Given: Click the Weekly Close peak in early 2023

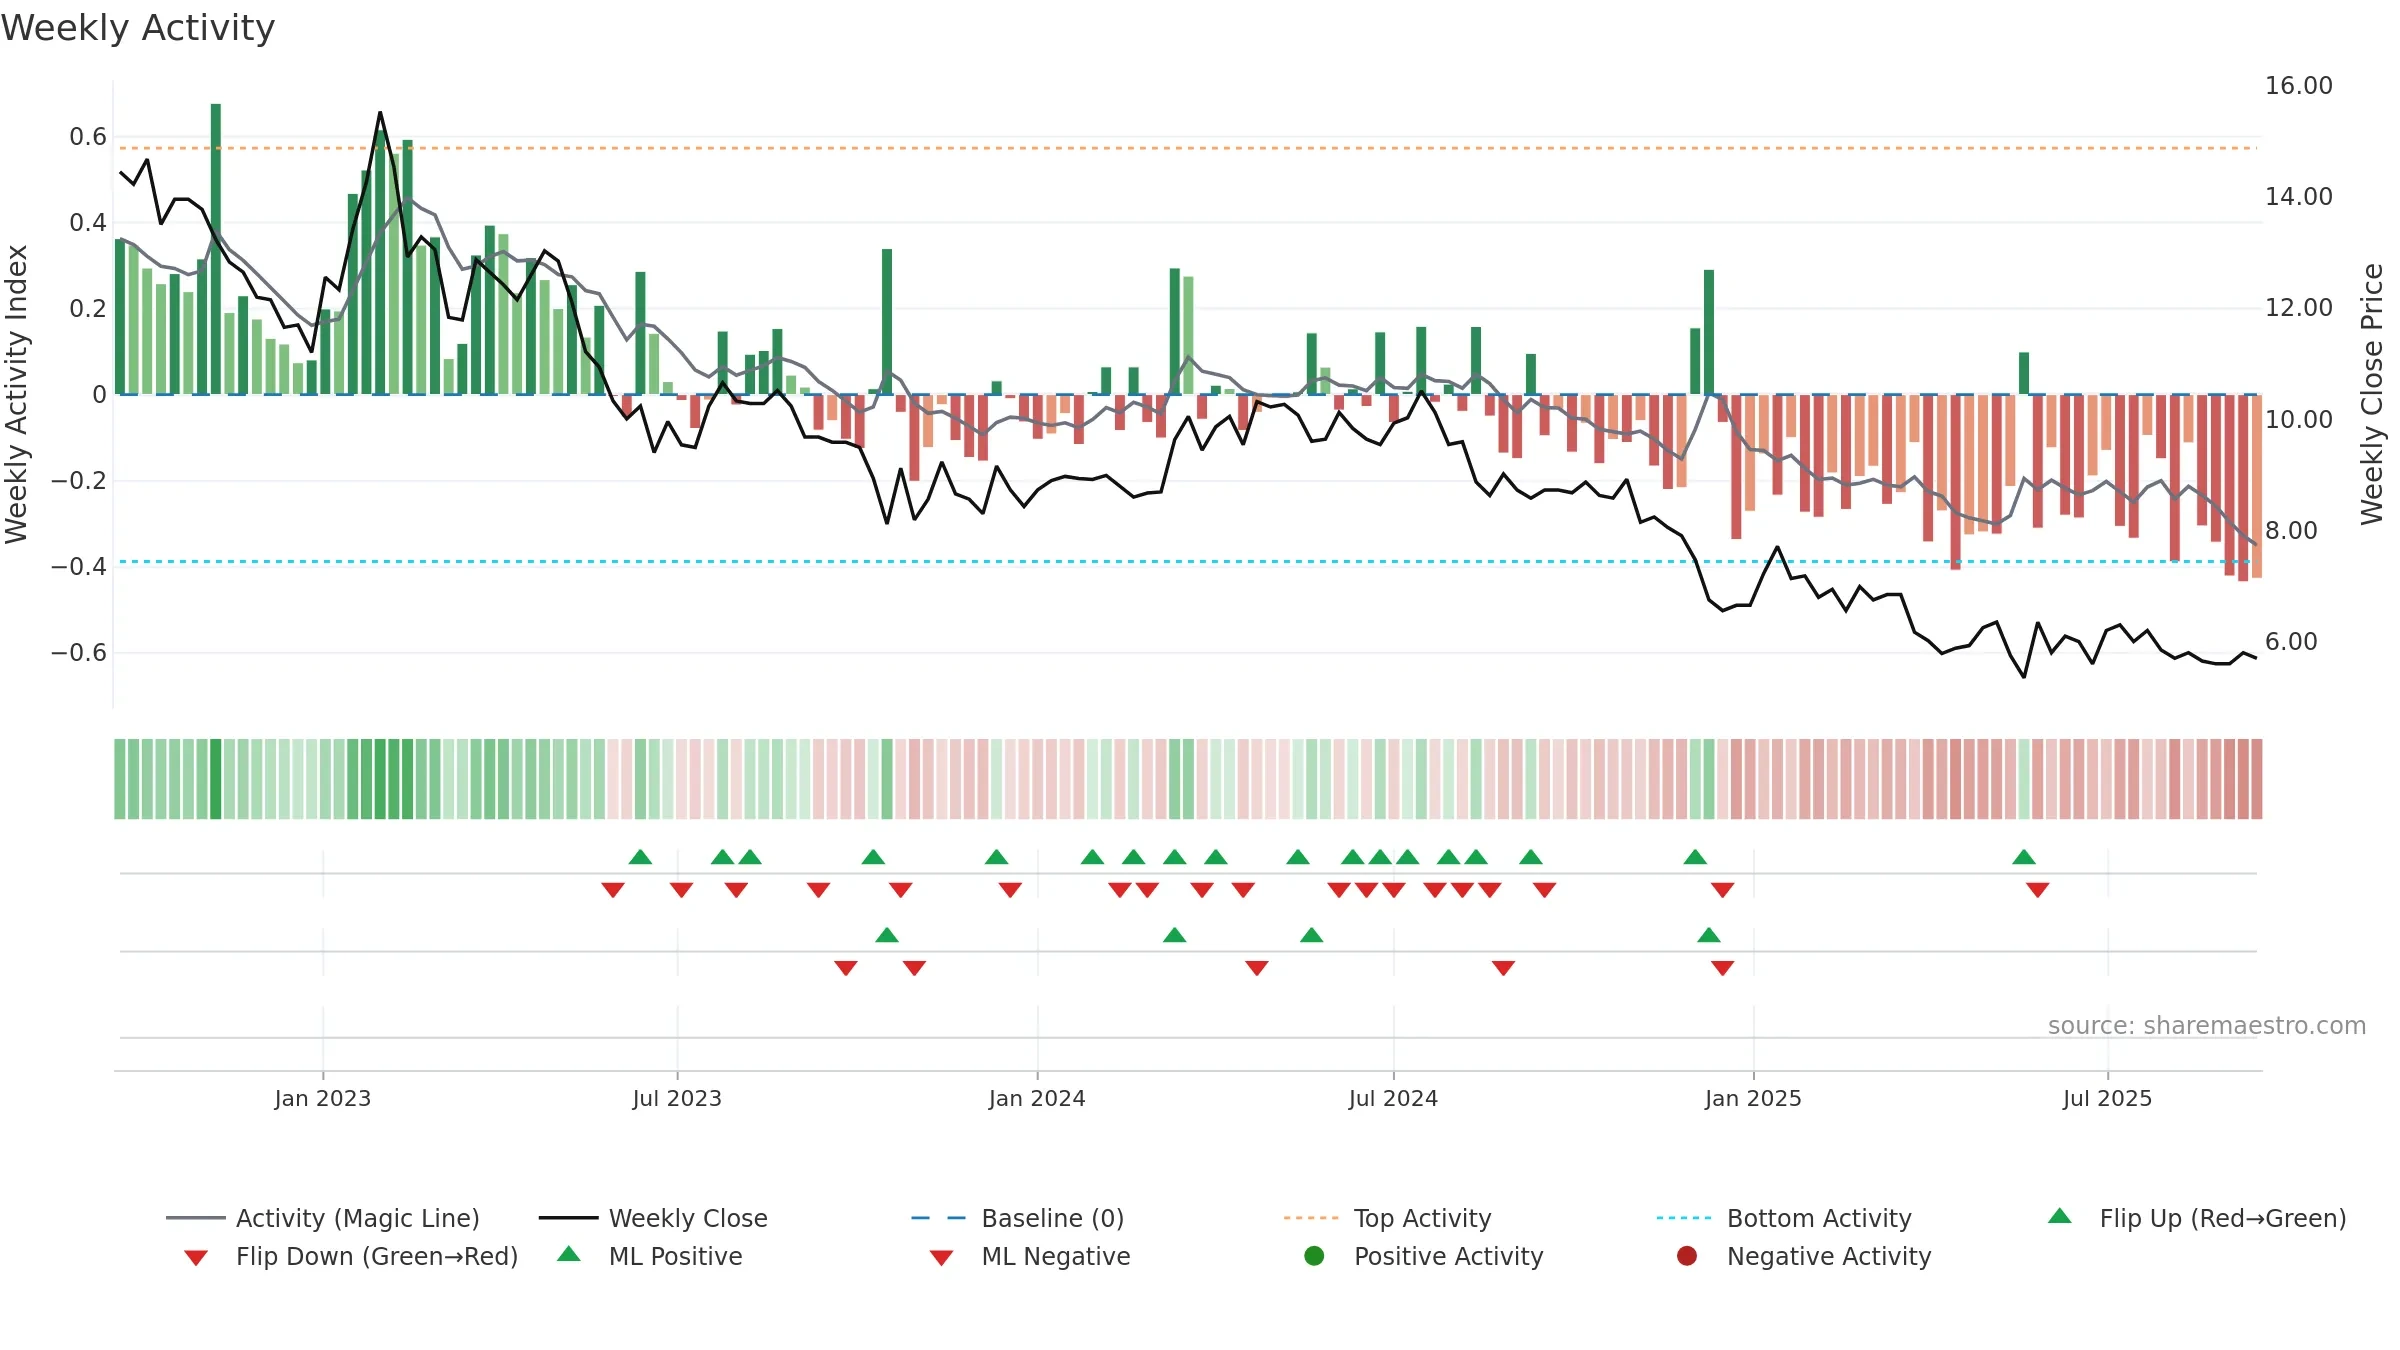Looking at the screenshot, I should pos(380,112).
